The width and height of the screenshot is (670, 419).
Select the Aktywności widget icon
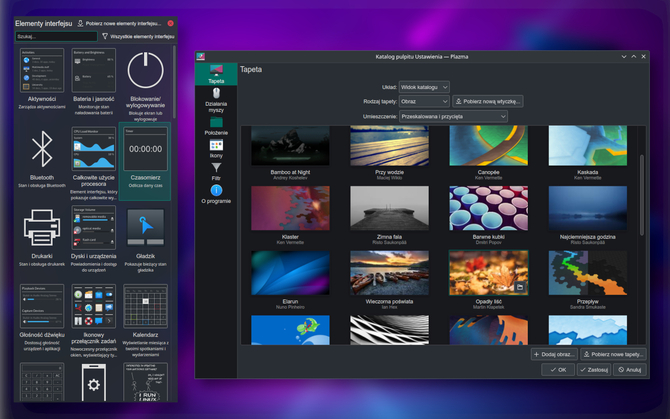[x=42, y=70]
